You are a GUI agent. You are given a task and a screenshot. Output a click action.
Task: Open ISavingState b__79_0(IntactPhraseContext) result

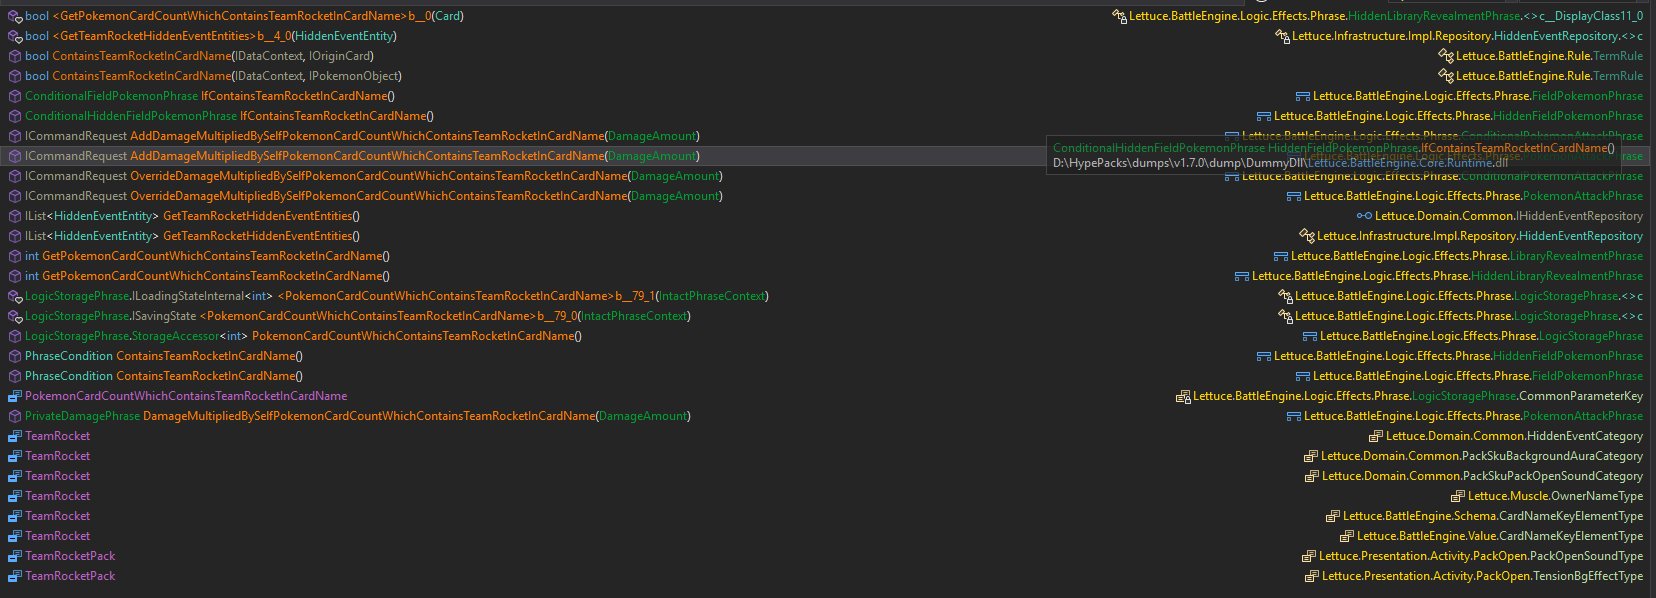coord(358,316)
